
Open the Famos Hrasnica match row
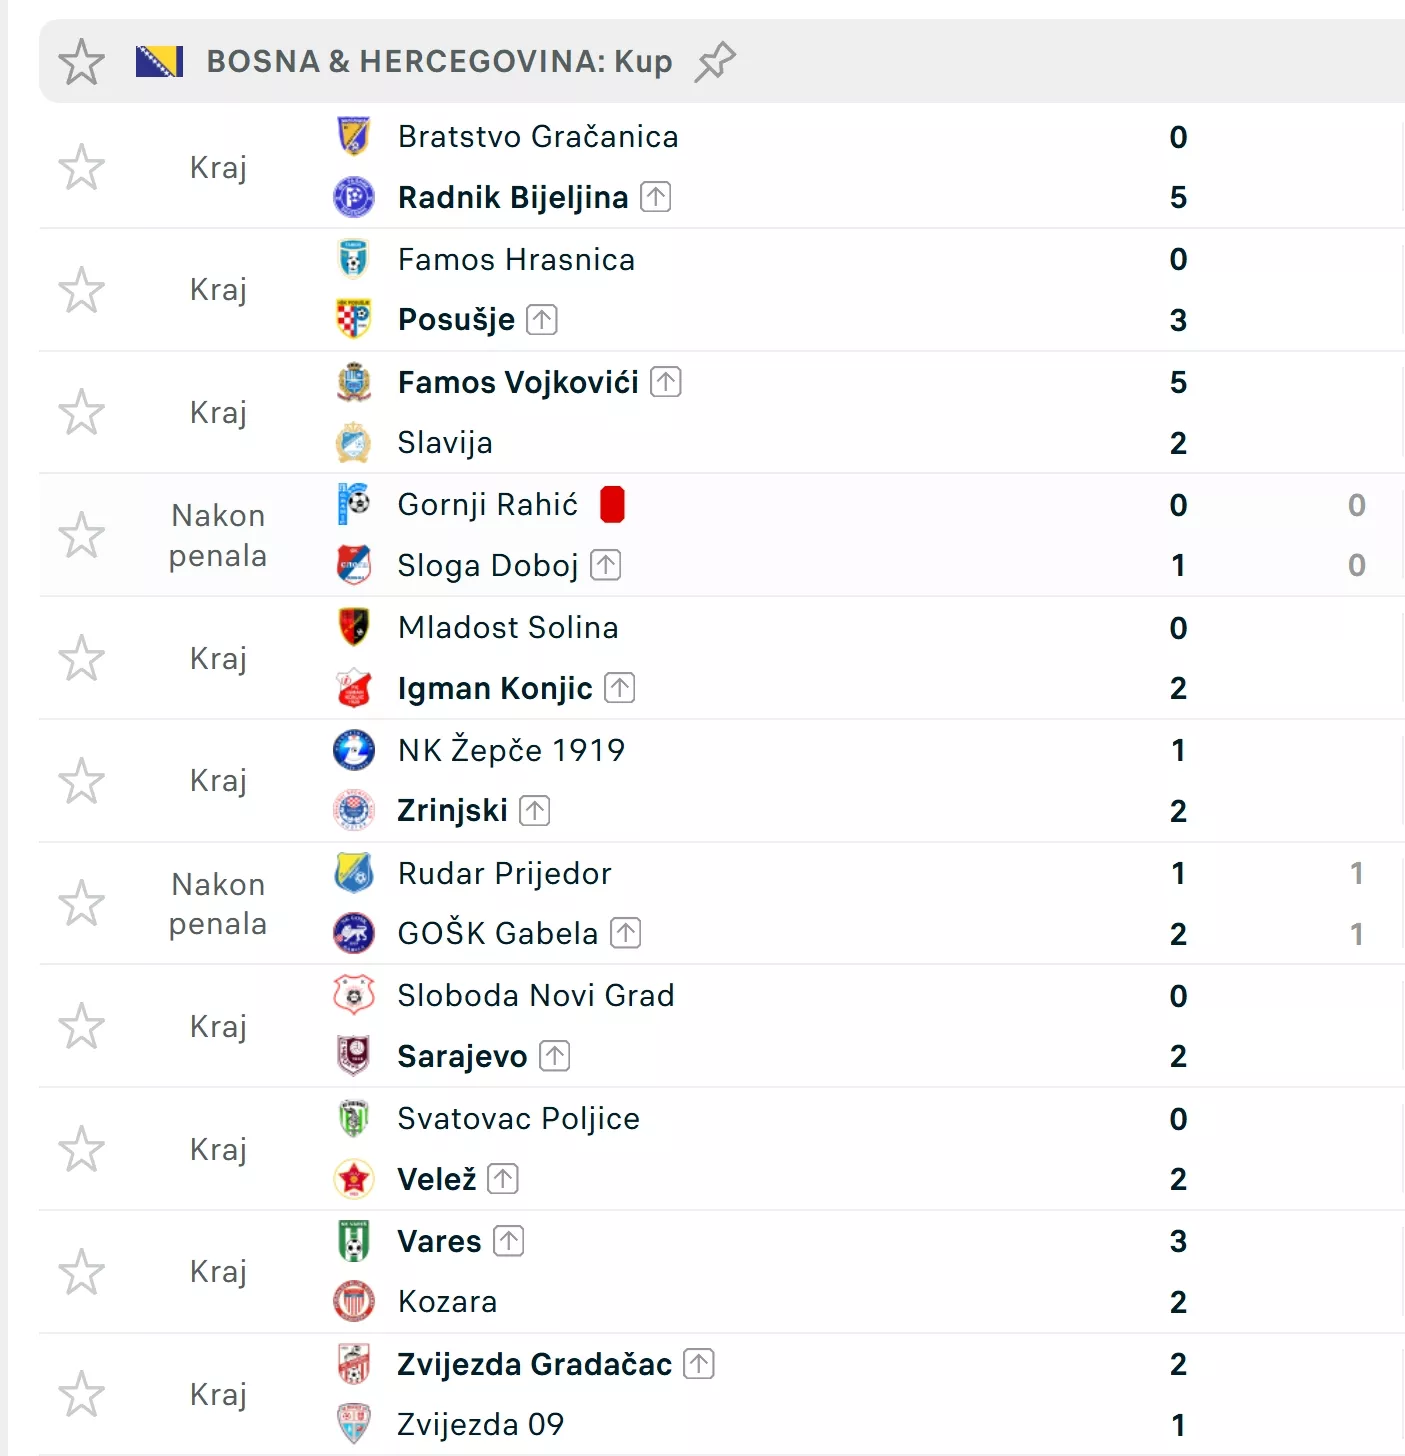pos(516,260)
